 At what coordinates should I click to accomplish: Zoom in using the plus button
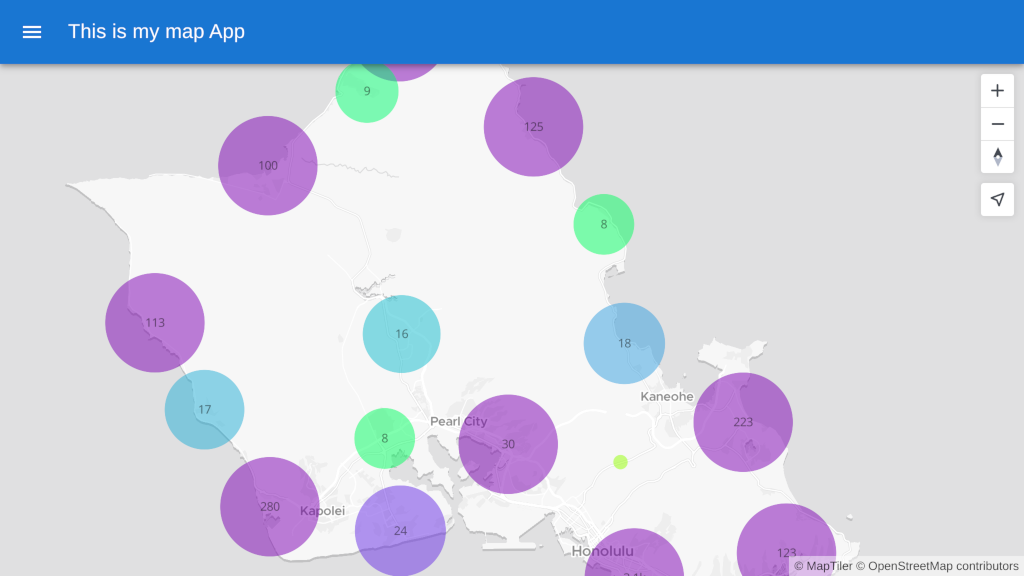coord(997,91)
